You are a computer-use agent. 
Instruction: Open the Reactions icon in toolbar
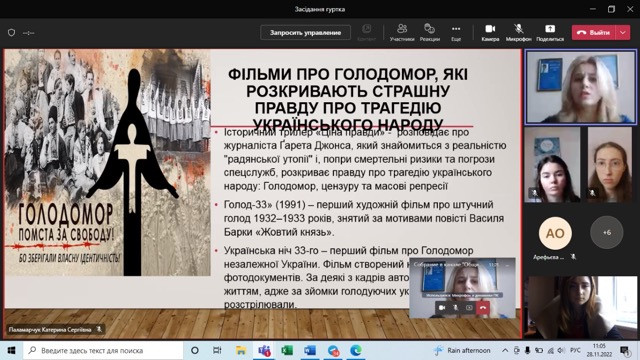pos(429,32)
